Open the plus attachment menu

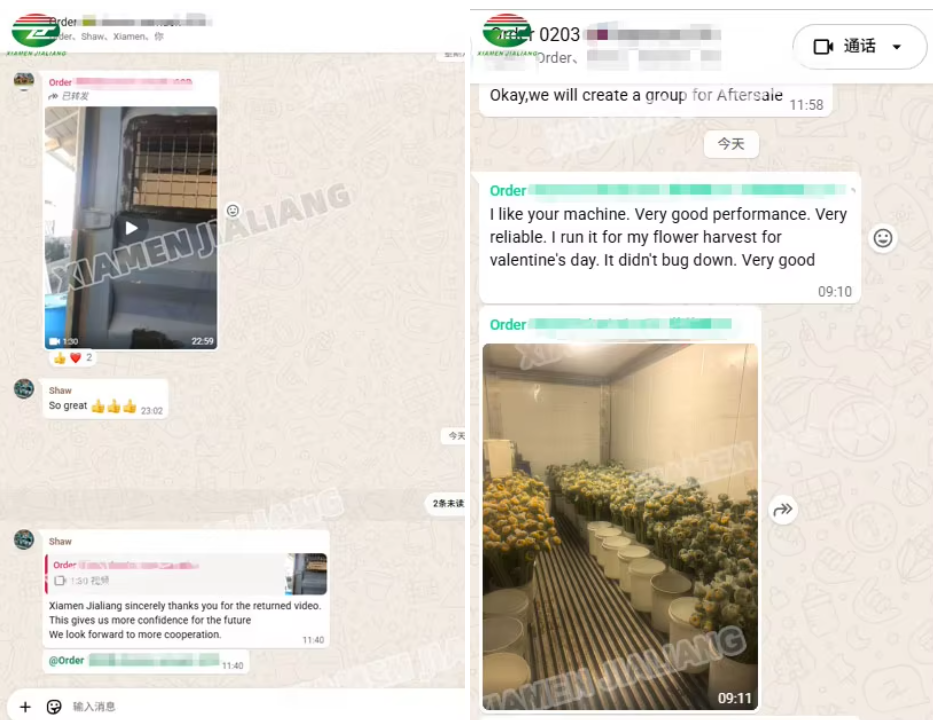pyautogui.click(x=25, y=706)
